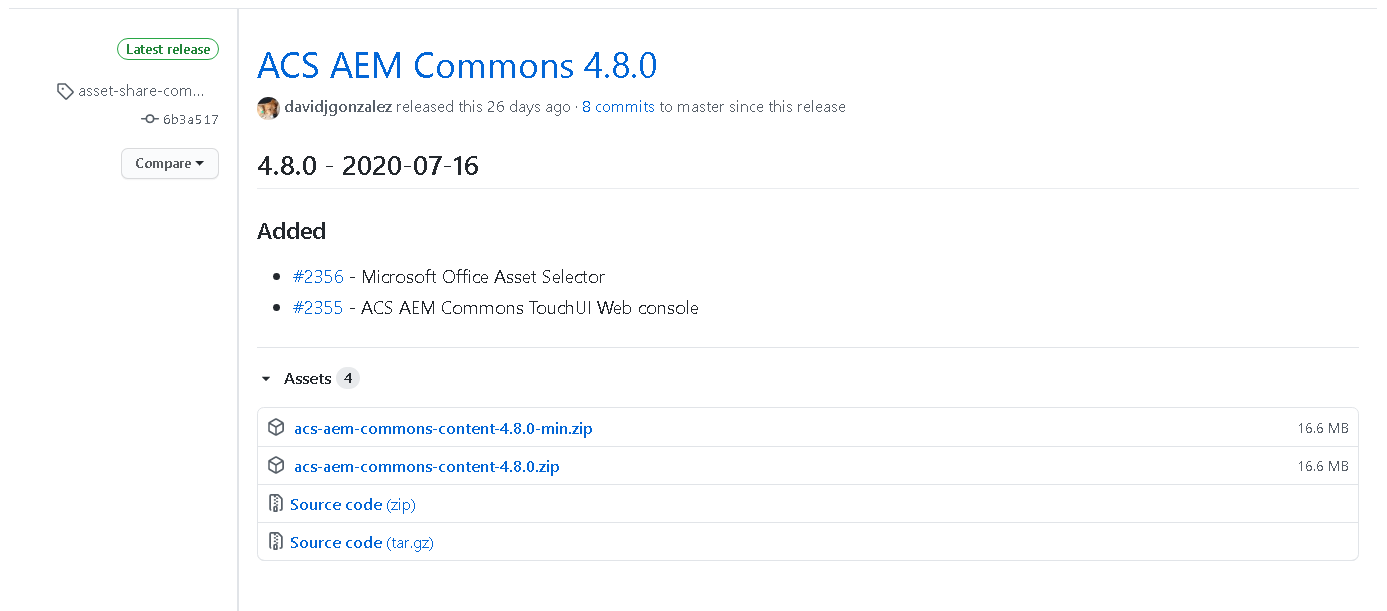Click the package icon beside acs-aem-commons-content-4.8.0.zip

pos(276,465)
